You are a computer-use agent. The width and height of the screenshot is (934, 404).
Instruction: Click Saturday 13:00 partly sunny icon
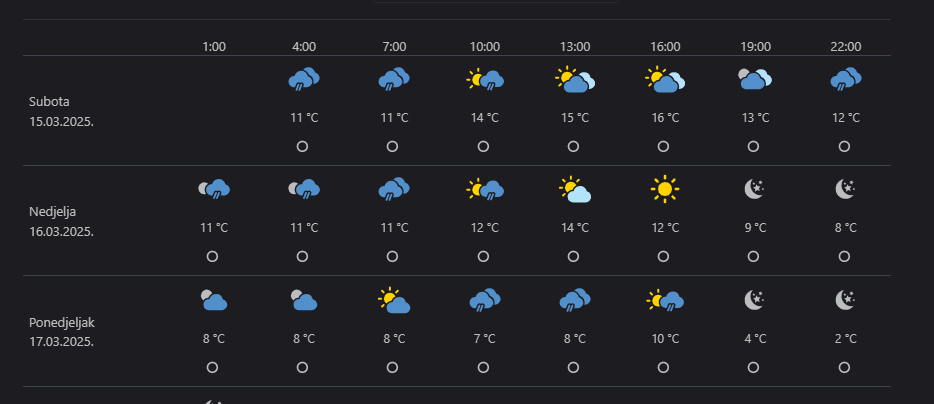[x=574, y=79]
